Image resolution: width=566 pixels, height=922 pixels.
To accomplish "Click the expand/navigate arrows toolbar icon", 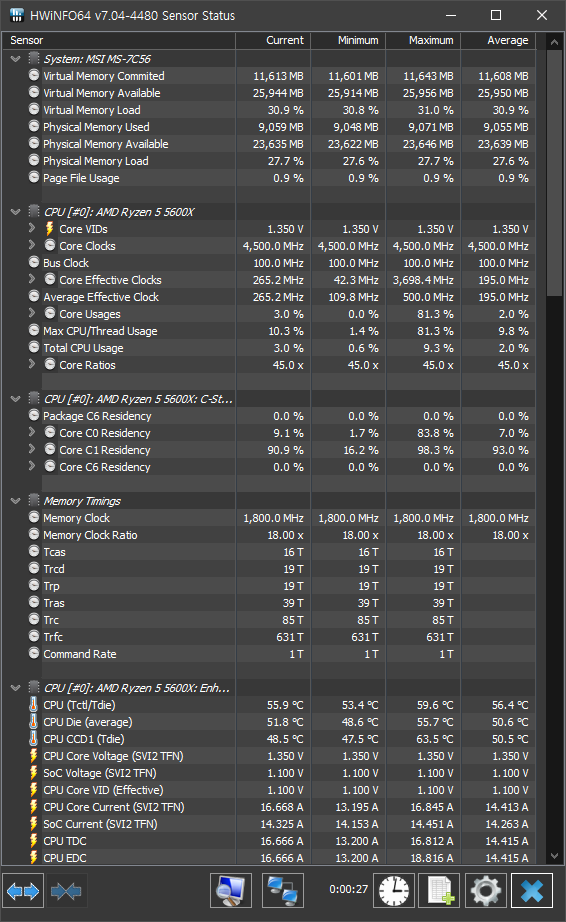I will coord(23,891).
